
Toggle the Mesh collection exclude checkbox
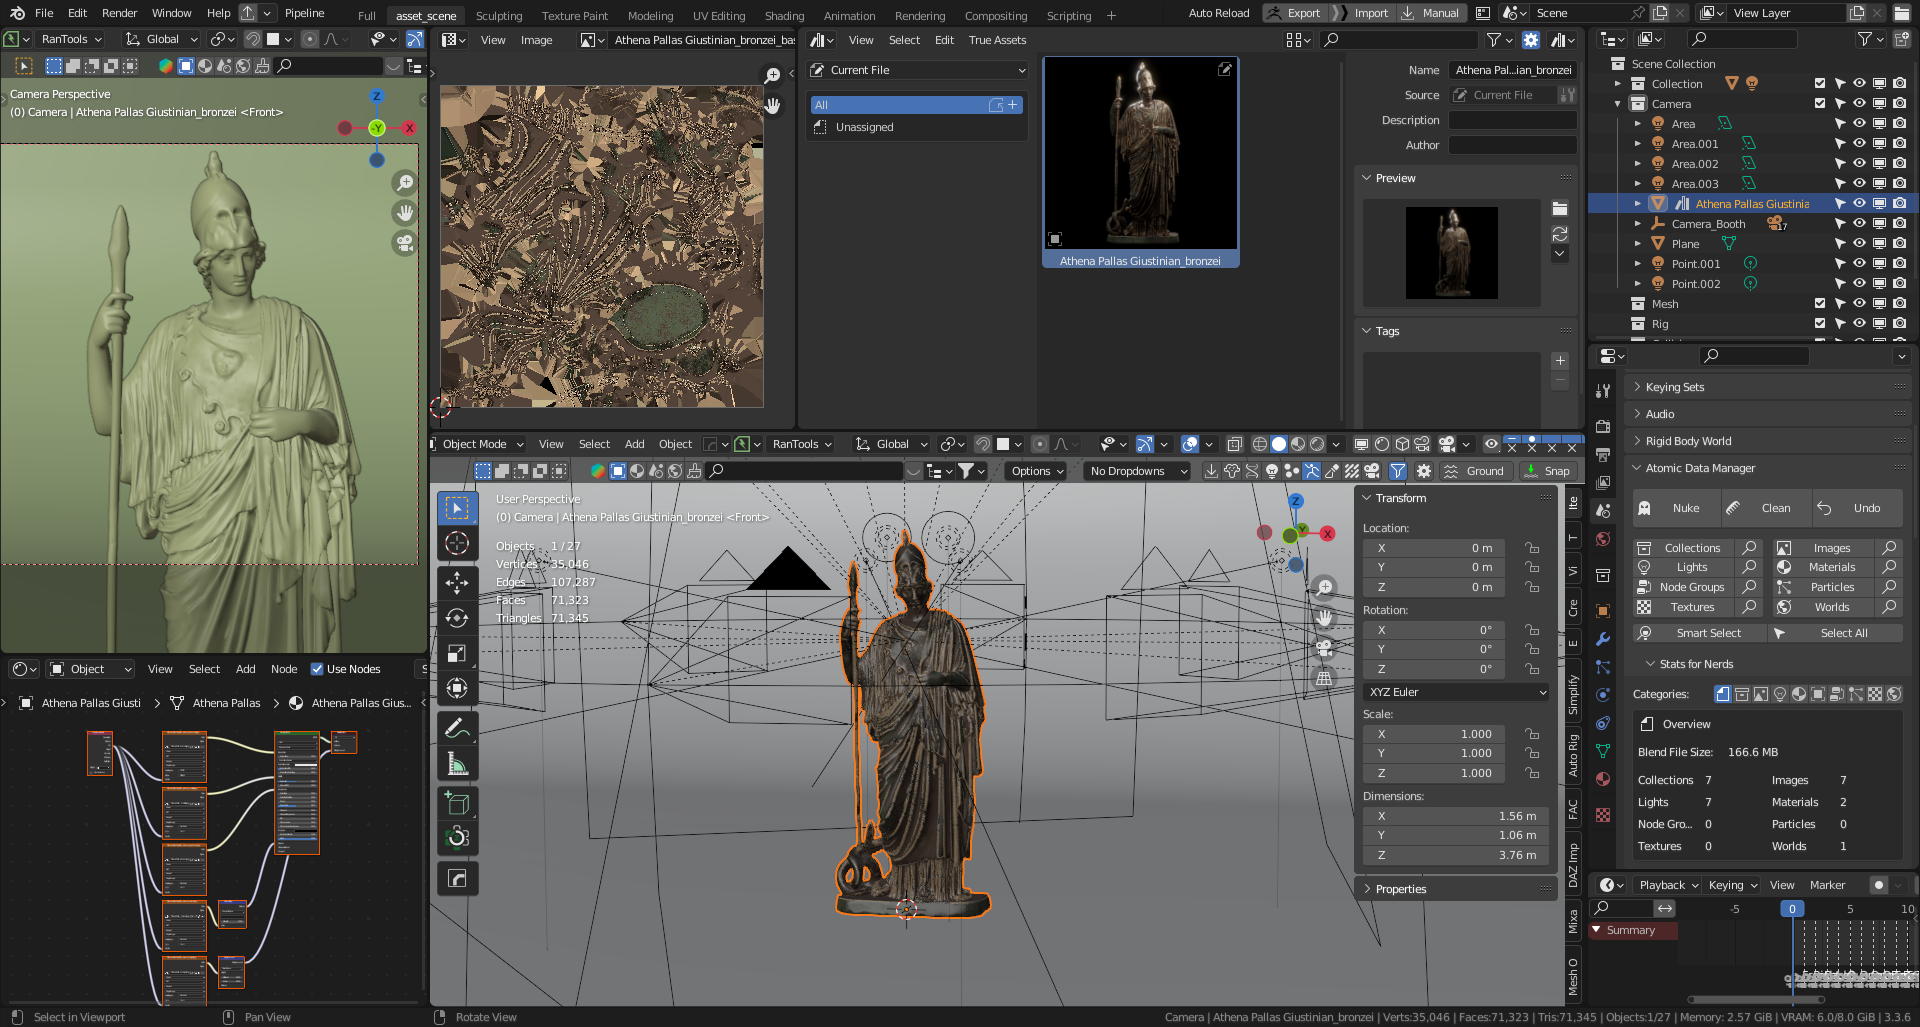pos(1820,304)
